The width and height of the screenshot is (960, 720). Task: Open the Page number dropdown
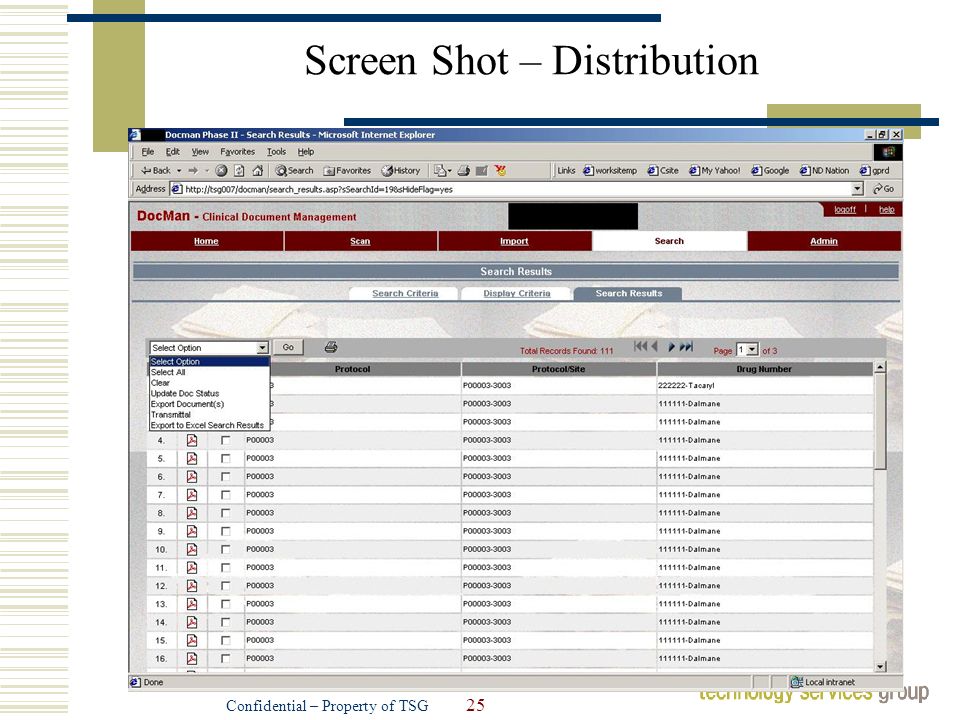pyautogui.click(x=747, y=350)
